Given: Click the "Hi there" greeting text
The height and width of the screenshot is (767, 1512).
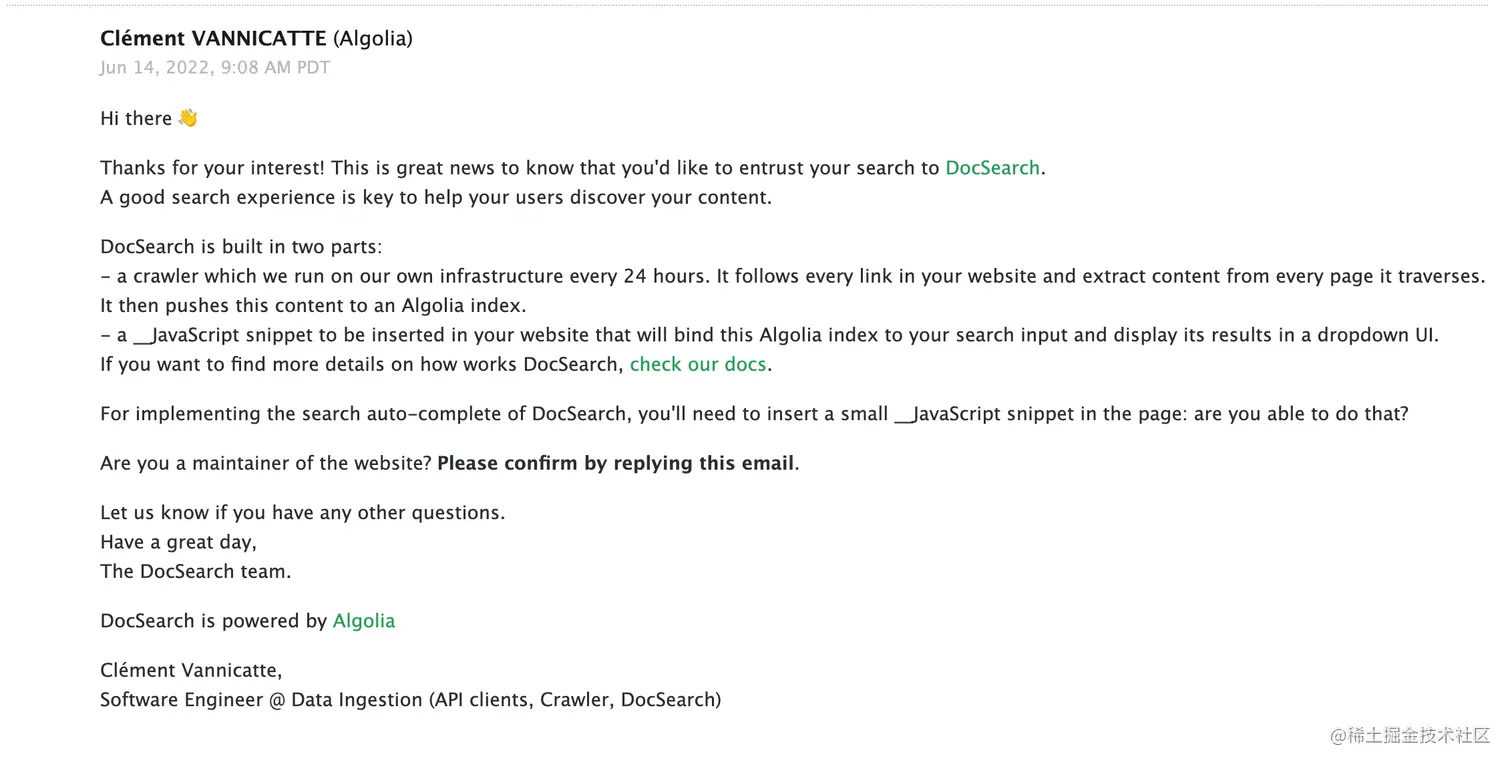Looking at the screenshot, I should pos(136,118).
